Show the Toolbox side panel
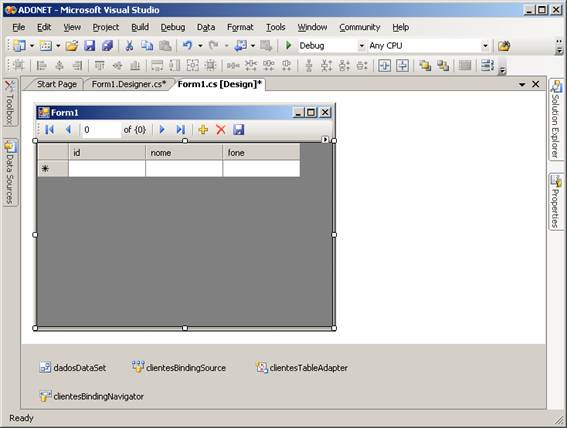This screenshot has height=428, width=567. pyautogui.click(x=10, y=103)
